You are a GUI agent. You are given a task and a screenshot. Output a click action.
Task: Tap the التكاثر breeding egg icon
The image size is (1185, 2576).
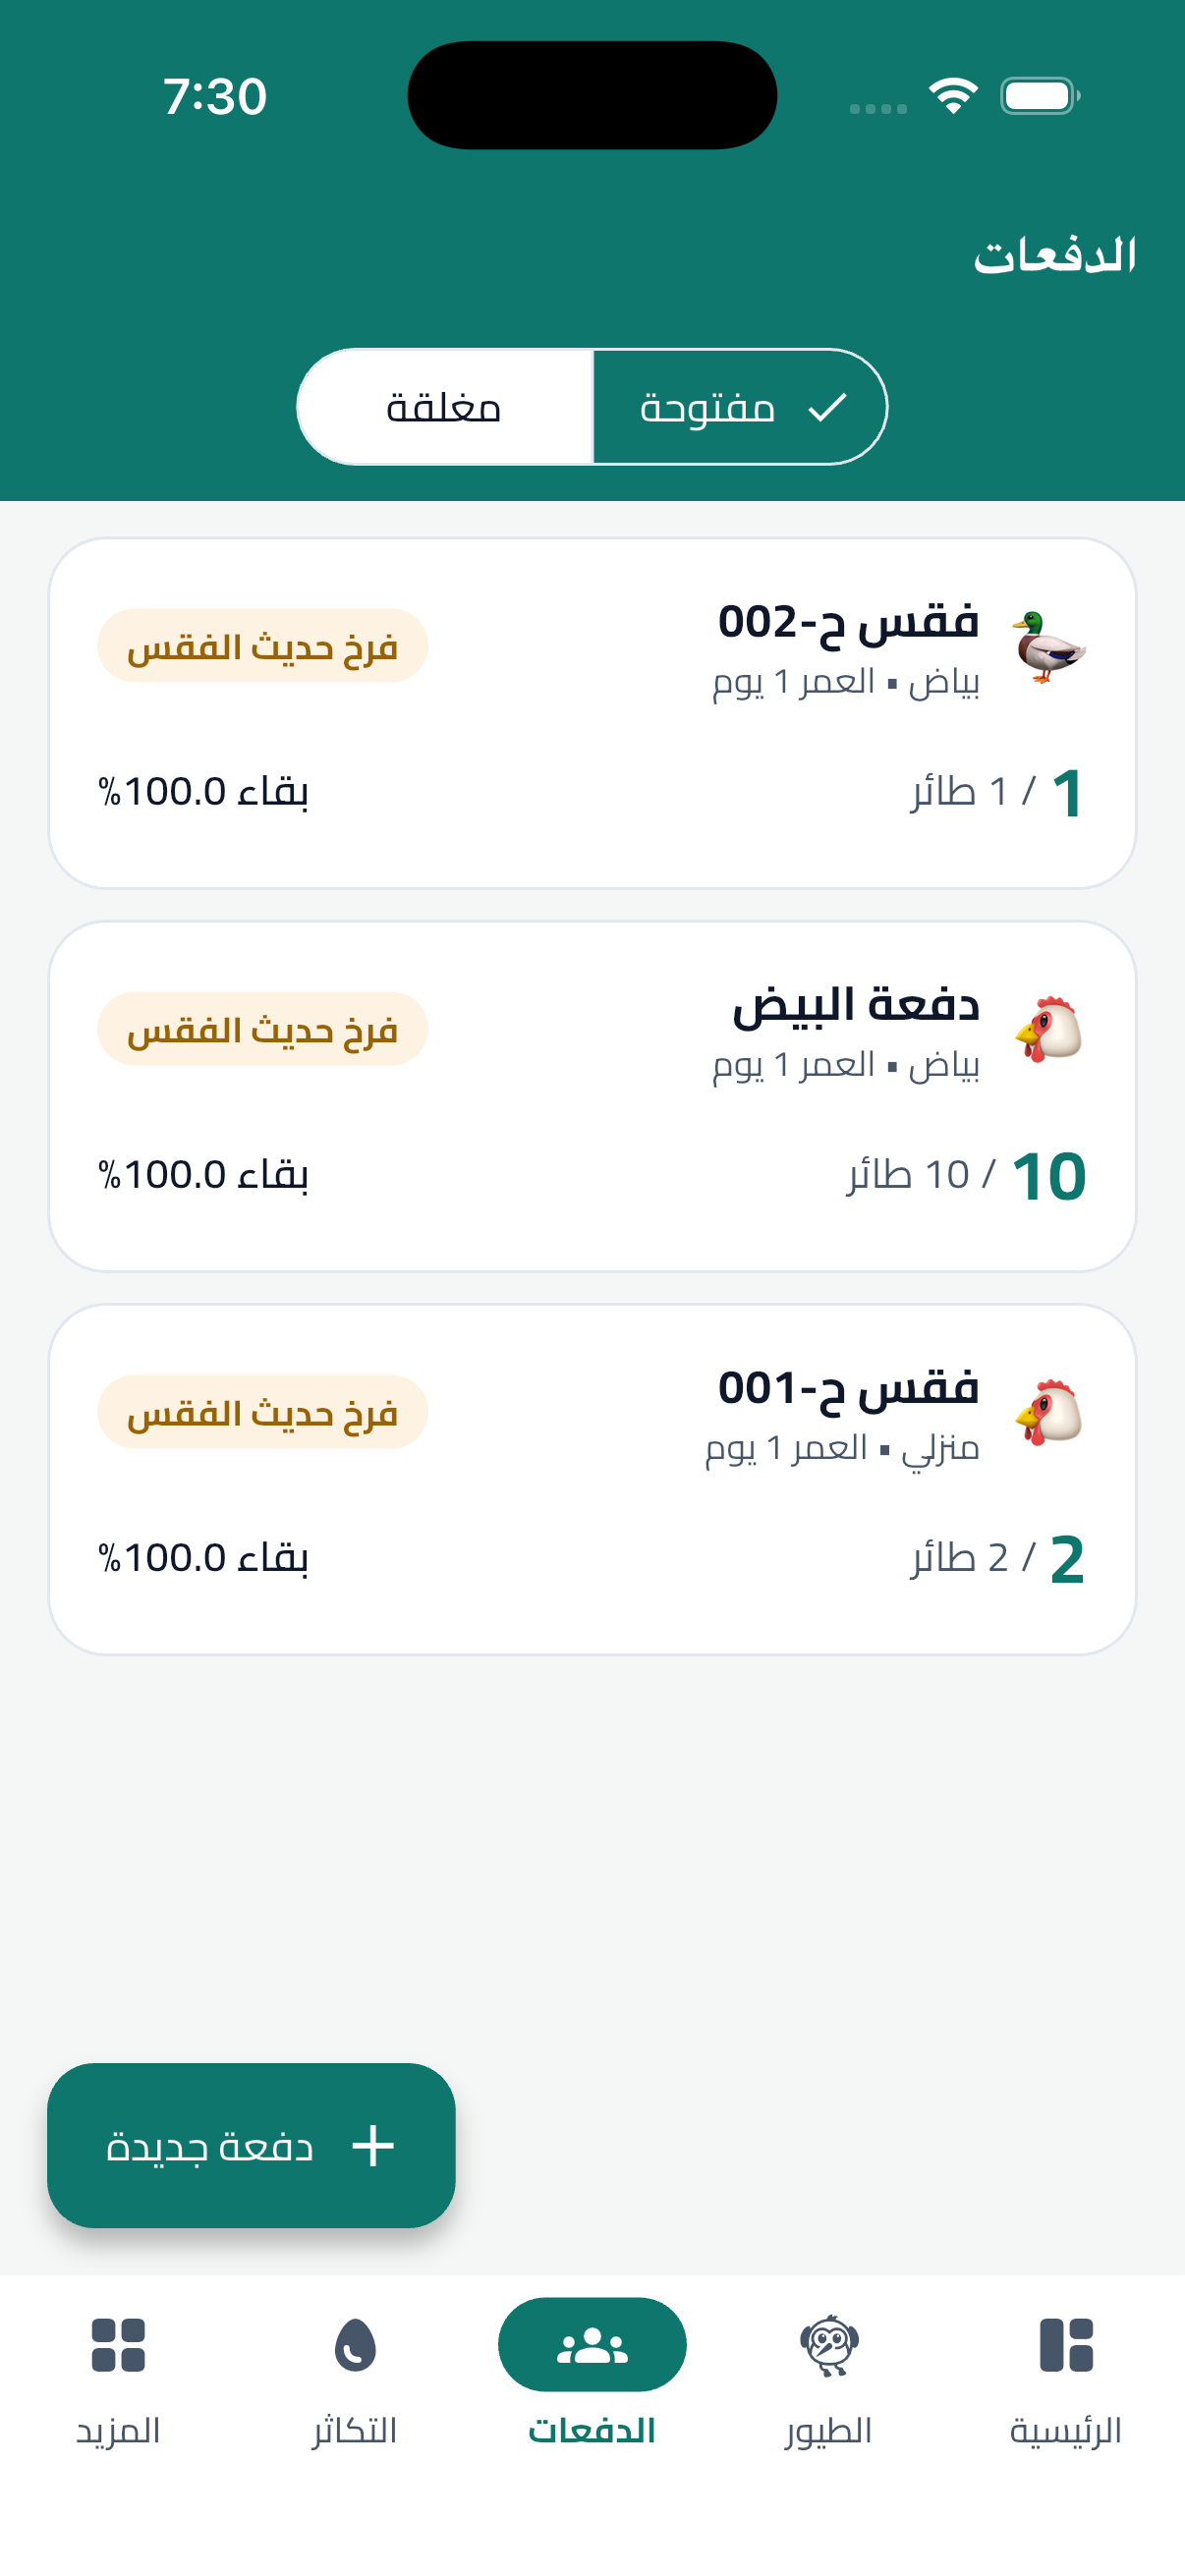tap(355, 2344)
